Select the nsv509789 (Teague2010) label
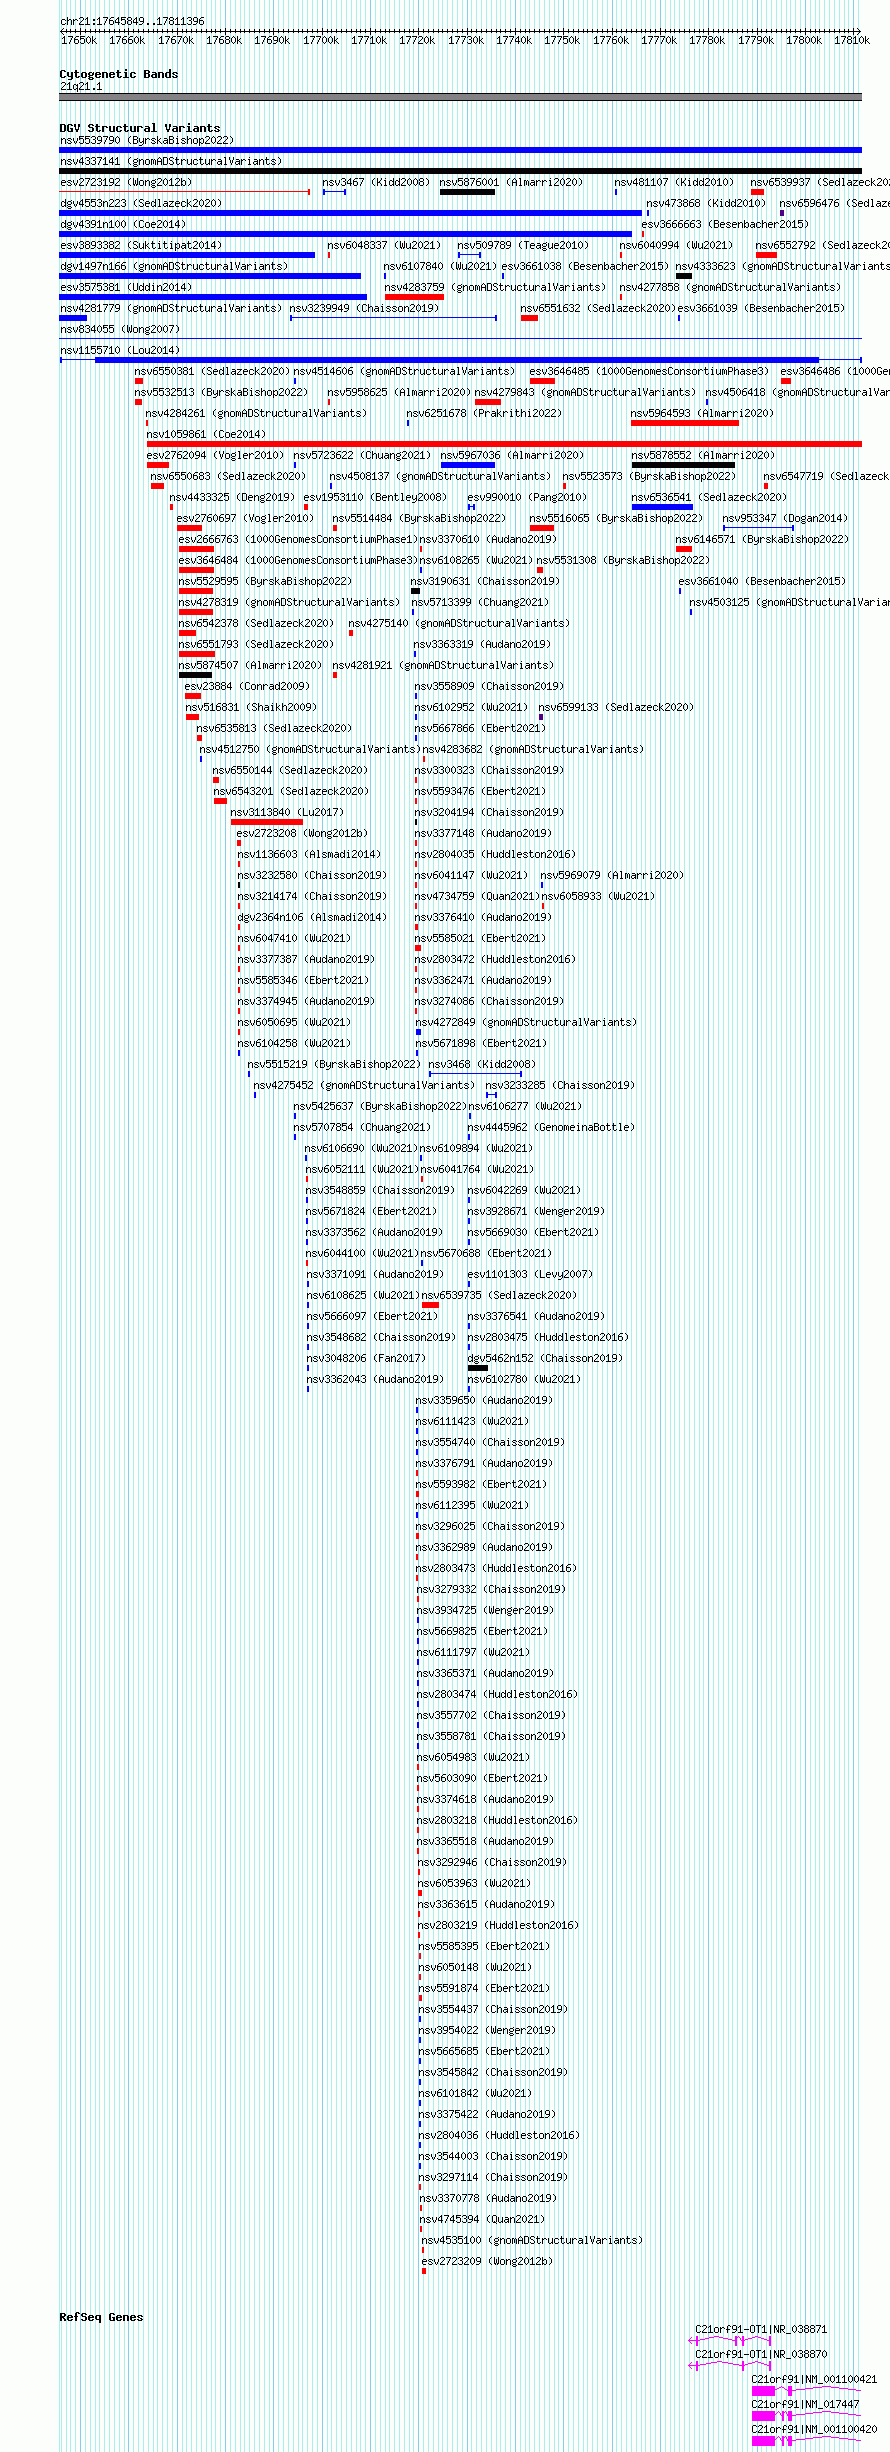 pos(523,245)
